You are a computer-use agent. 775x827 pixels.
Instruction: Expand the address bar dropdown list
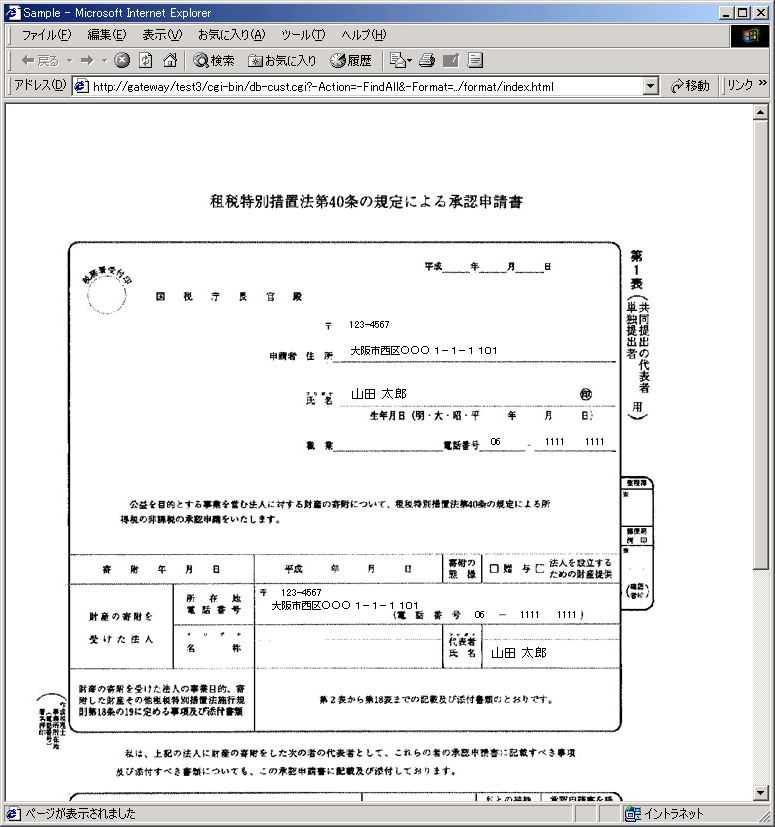tap(650, 86)
